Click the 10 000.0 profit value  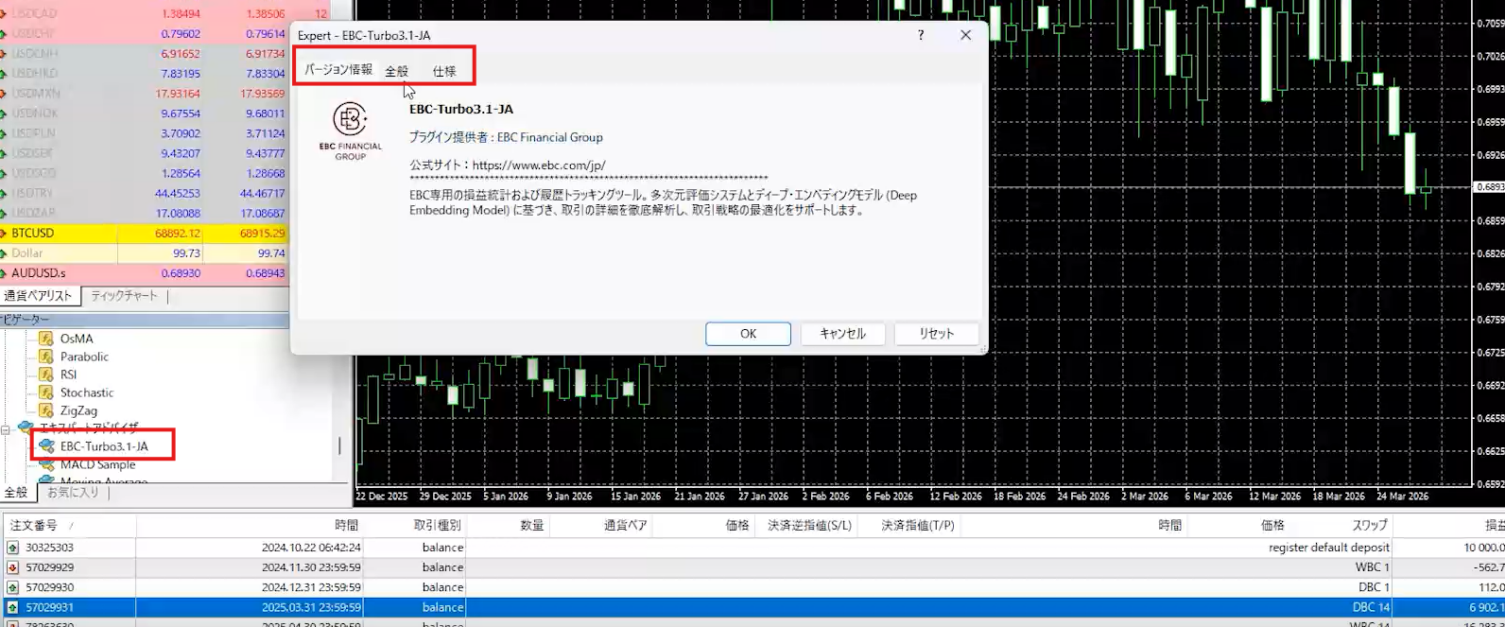(x=1483, y=548)
